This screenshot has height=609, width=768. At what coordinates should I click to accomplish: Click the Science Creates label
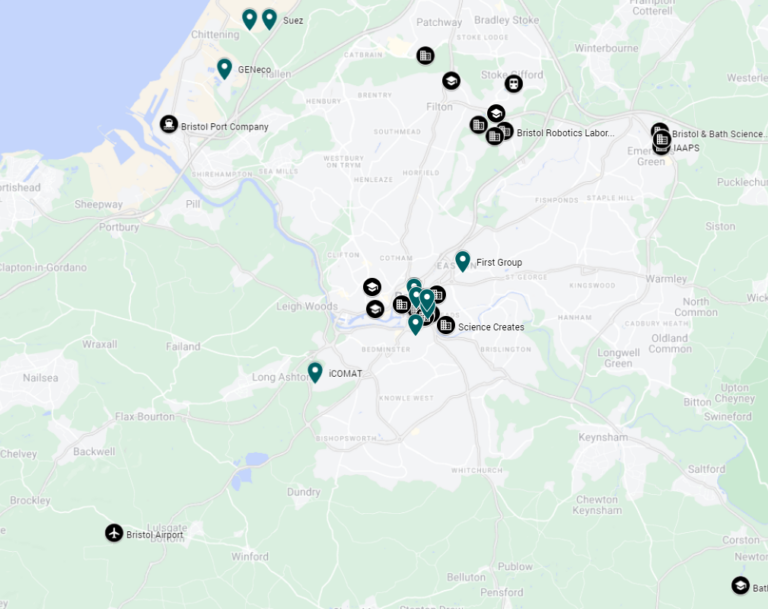pos(491,327)
